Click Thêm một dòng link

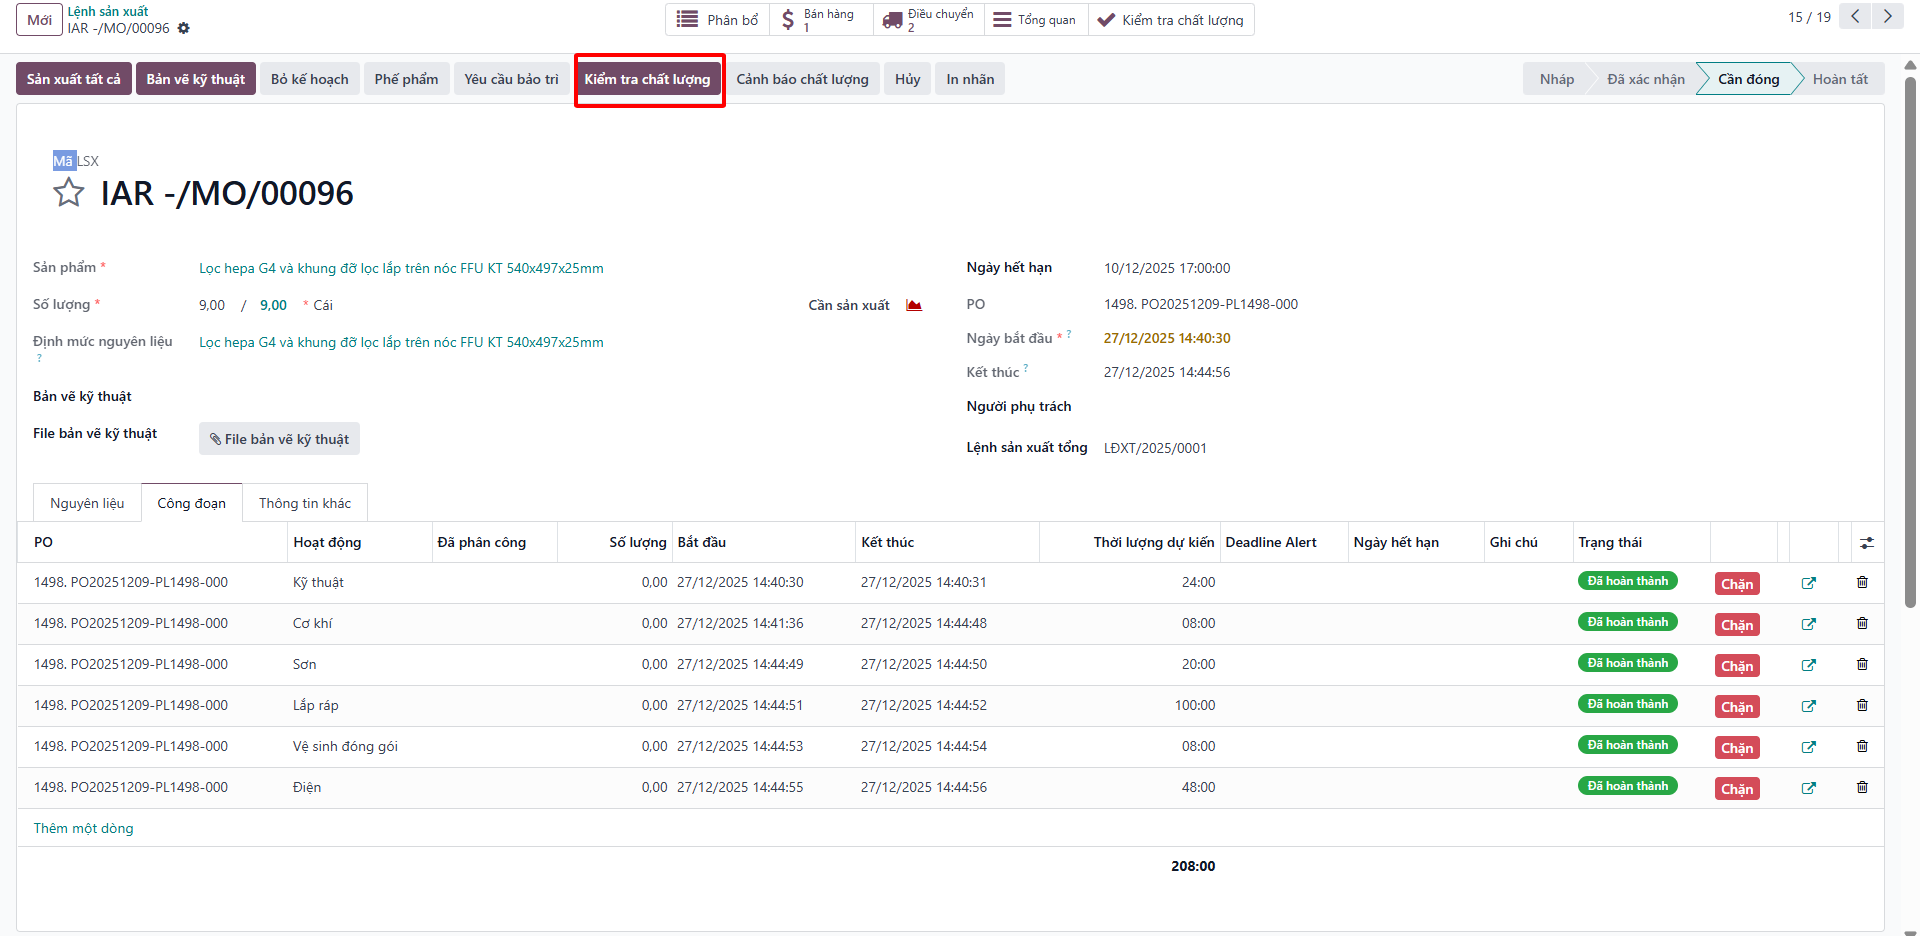click(x=84, y=828)
